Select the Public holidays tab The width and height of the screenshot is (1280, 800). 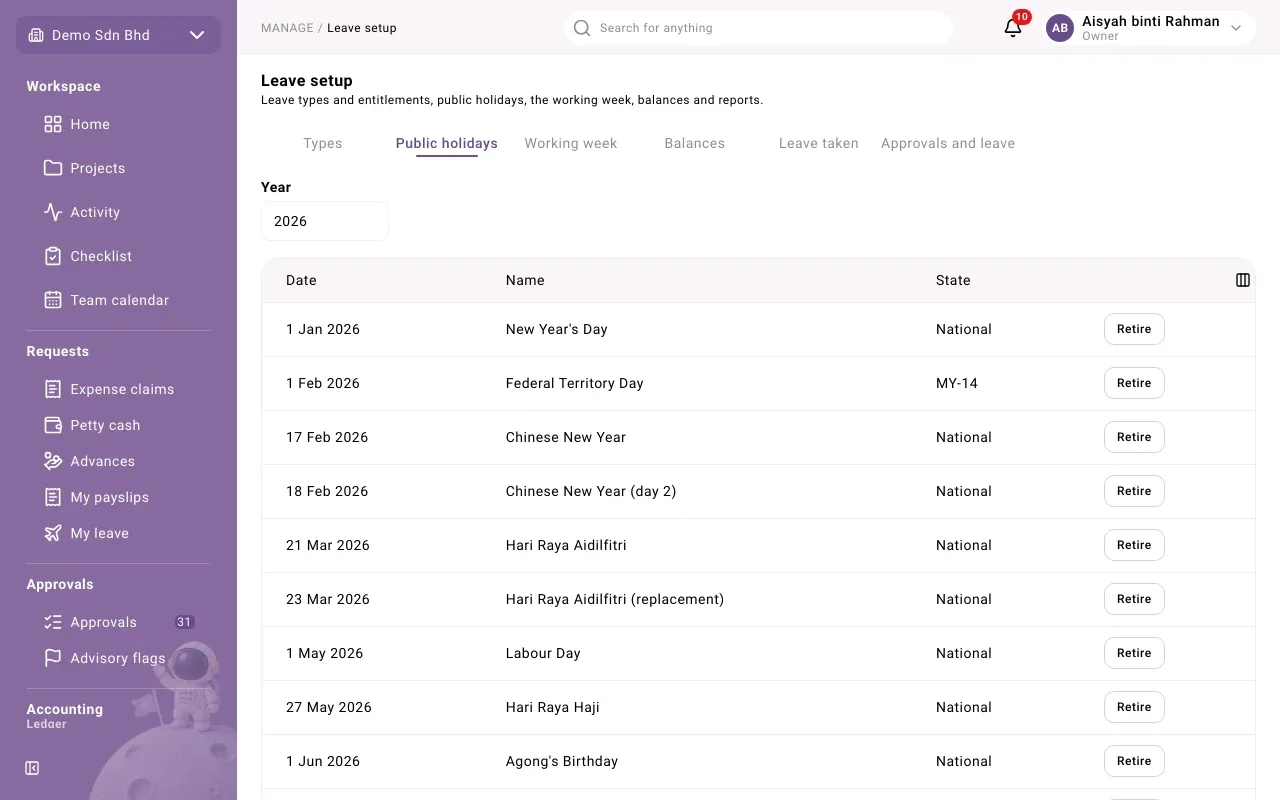pyautogui.click(x=447, y=143)
